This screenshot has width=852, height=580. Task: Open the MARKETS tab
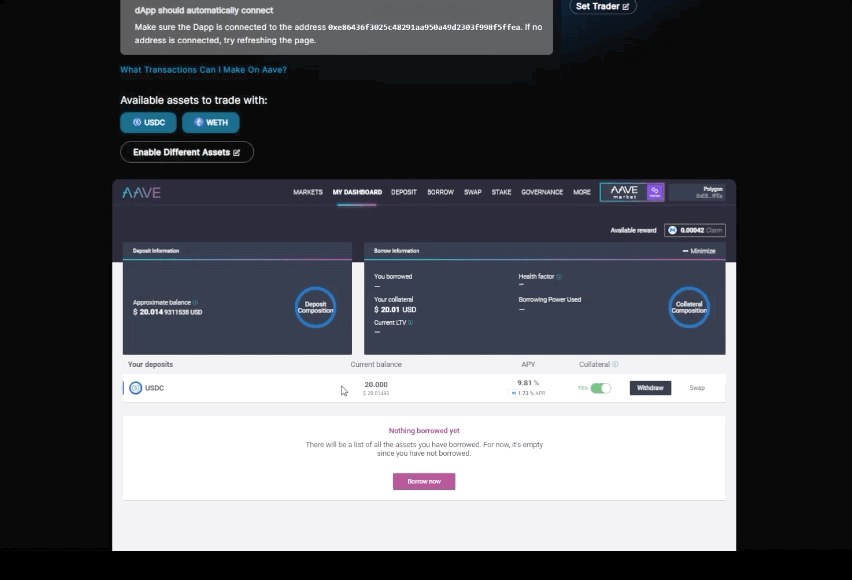(308, 192)
